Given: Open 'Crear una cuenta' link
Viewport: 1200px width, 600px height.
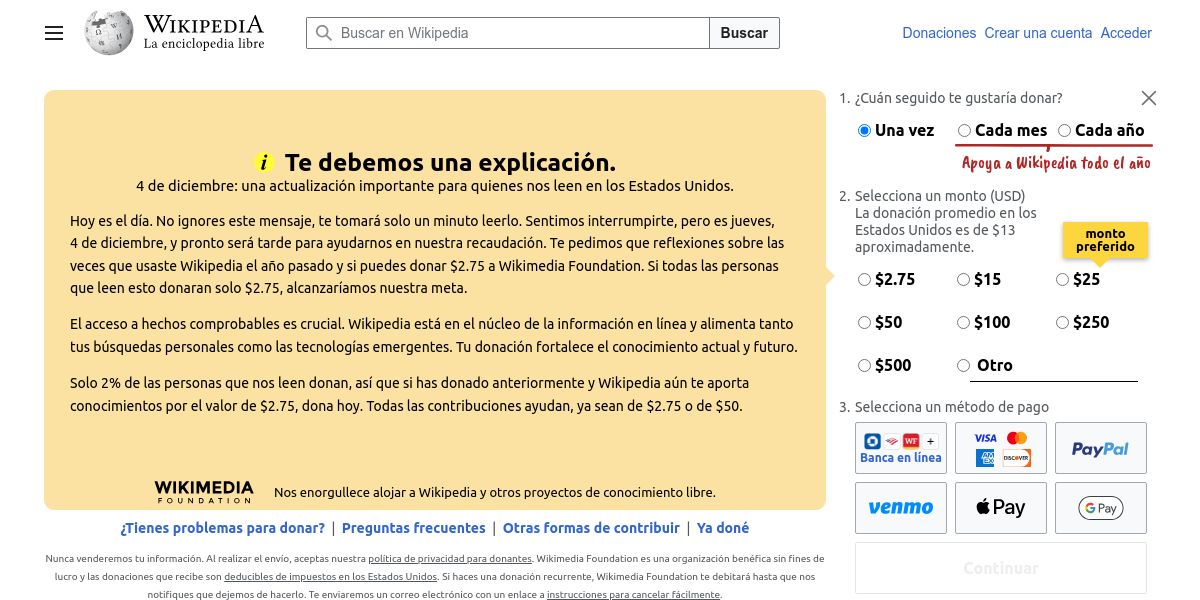Looking at the screenshot, I should pos(1038,33).
